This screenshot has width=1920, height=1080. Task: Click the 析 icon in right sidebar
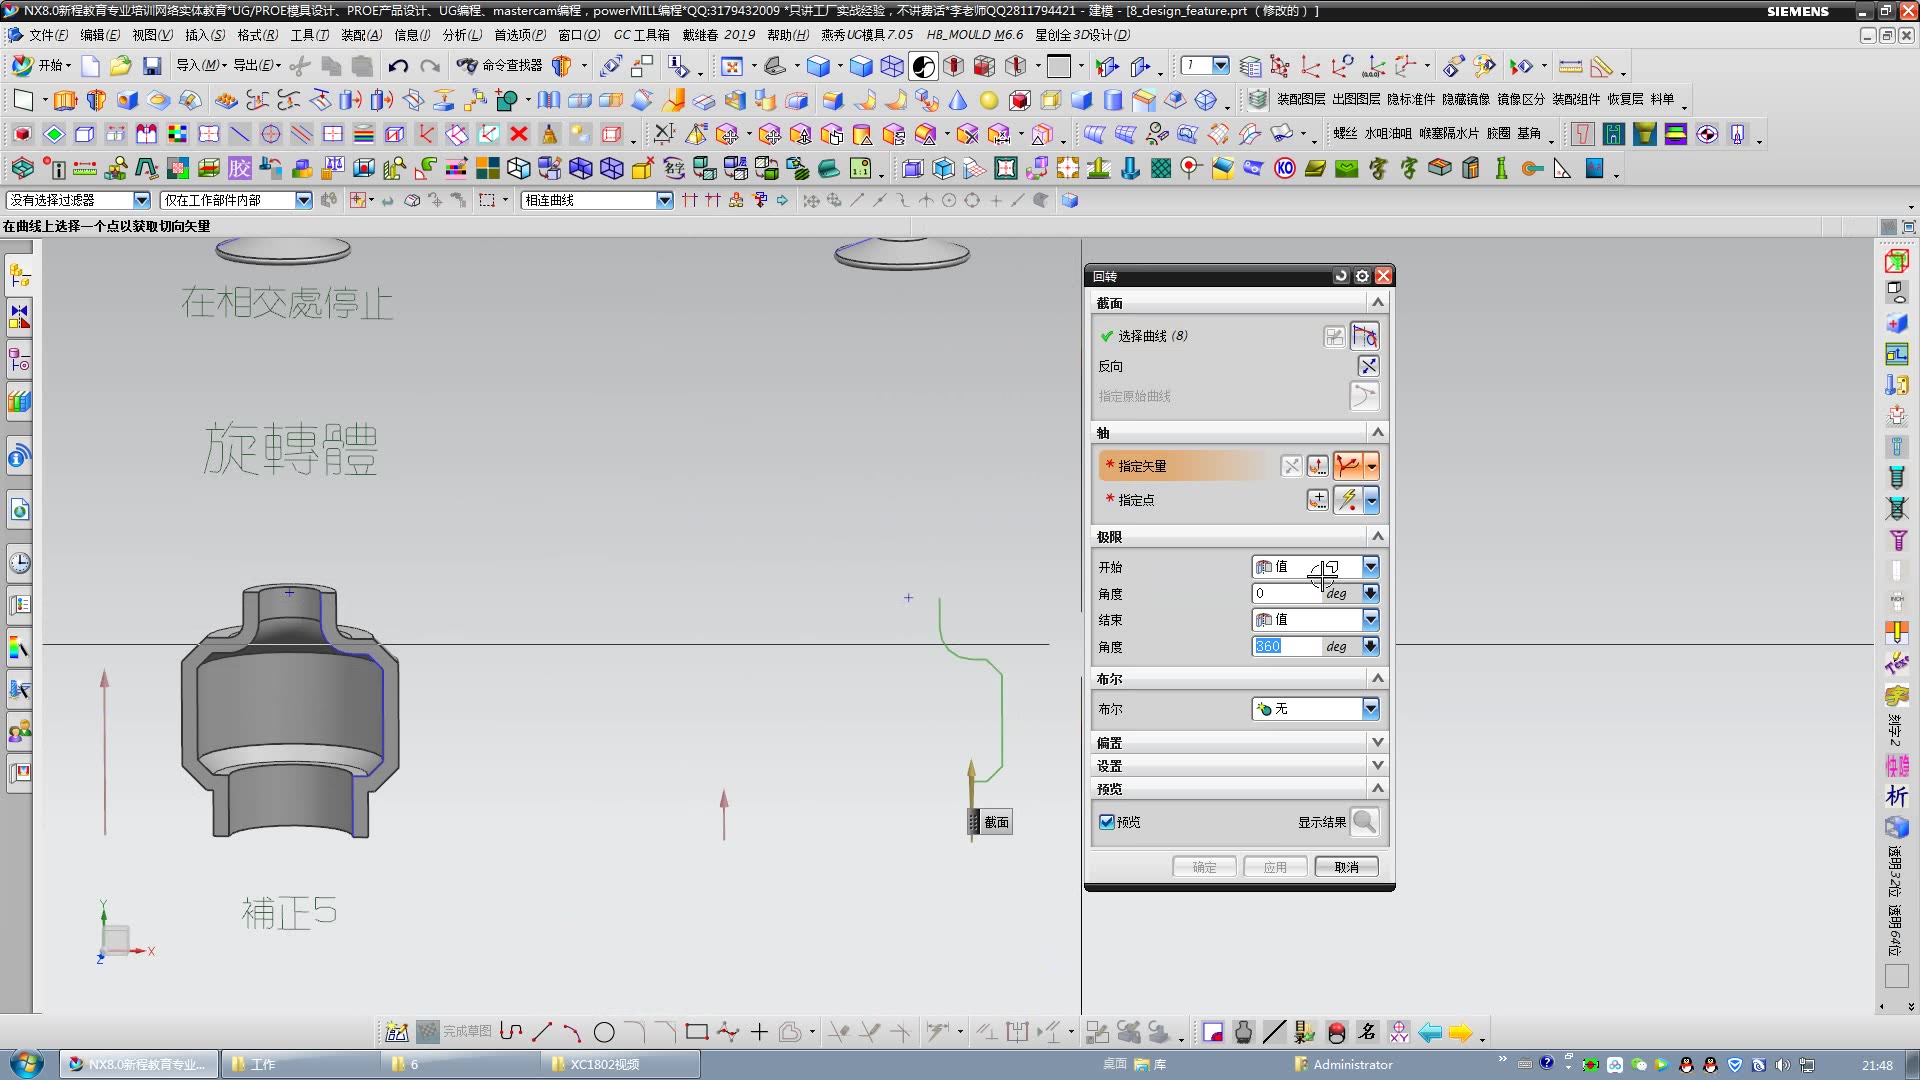point(1897,796)
